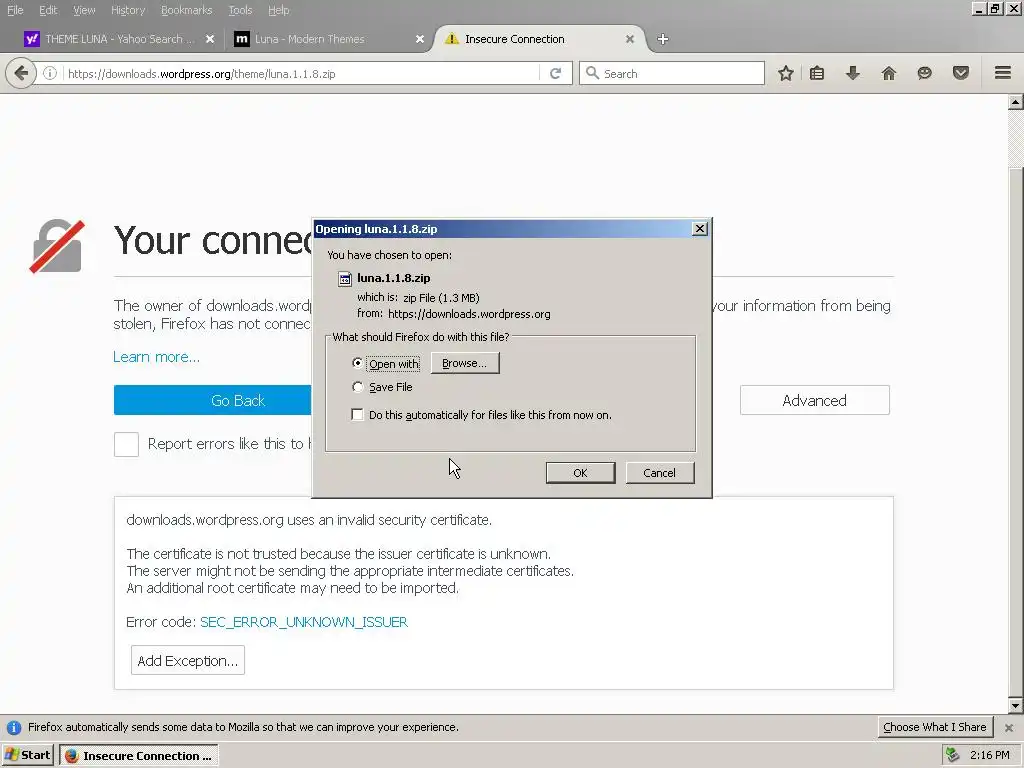Show bookmarks list icon in toolbar
The height and width of the screenshot is (768, 1024).
pos(817,73)
